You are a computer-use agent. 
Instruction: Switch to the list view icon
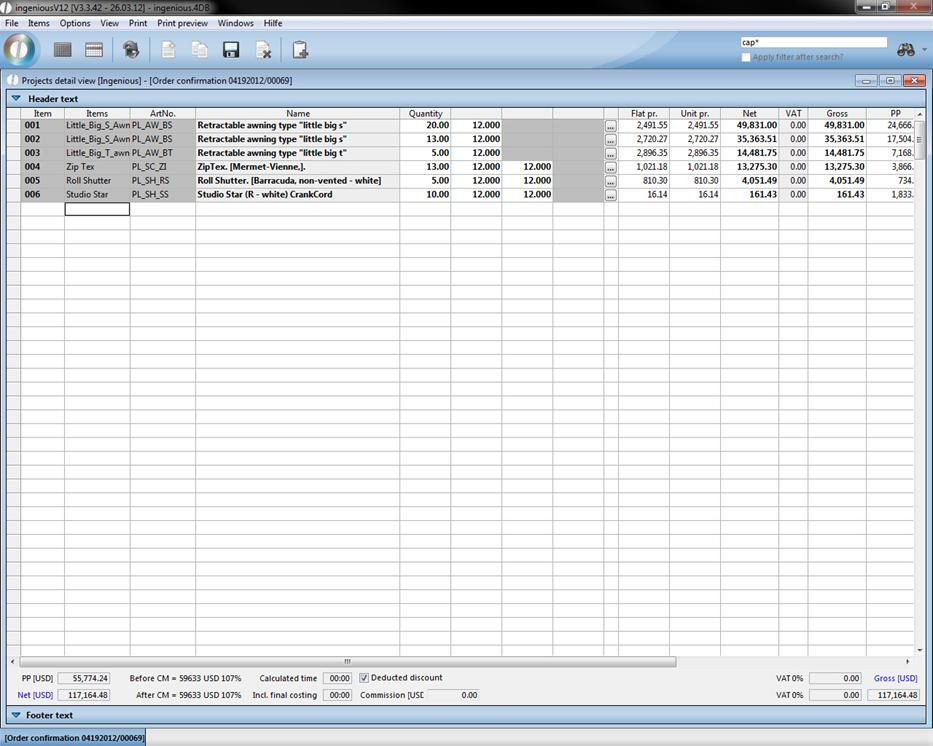(x=94, y=50)
